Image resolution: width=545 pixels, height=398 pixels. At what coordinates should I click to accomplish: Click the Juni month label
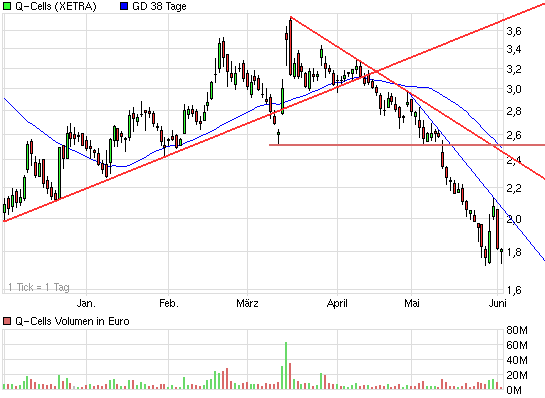(x=498, y=303)
